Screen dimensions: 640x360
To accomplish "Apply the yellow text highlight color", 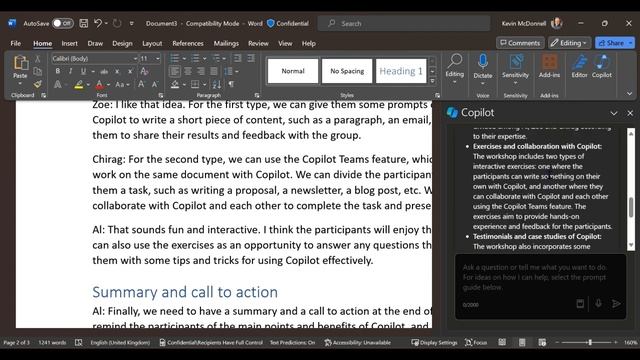I will (x=79, y=84).
